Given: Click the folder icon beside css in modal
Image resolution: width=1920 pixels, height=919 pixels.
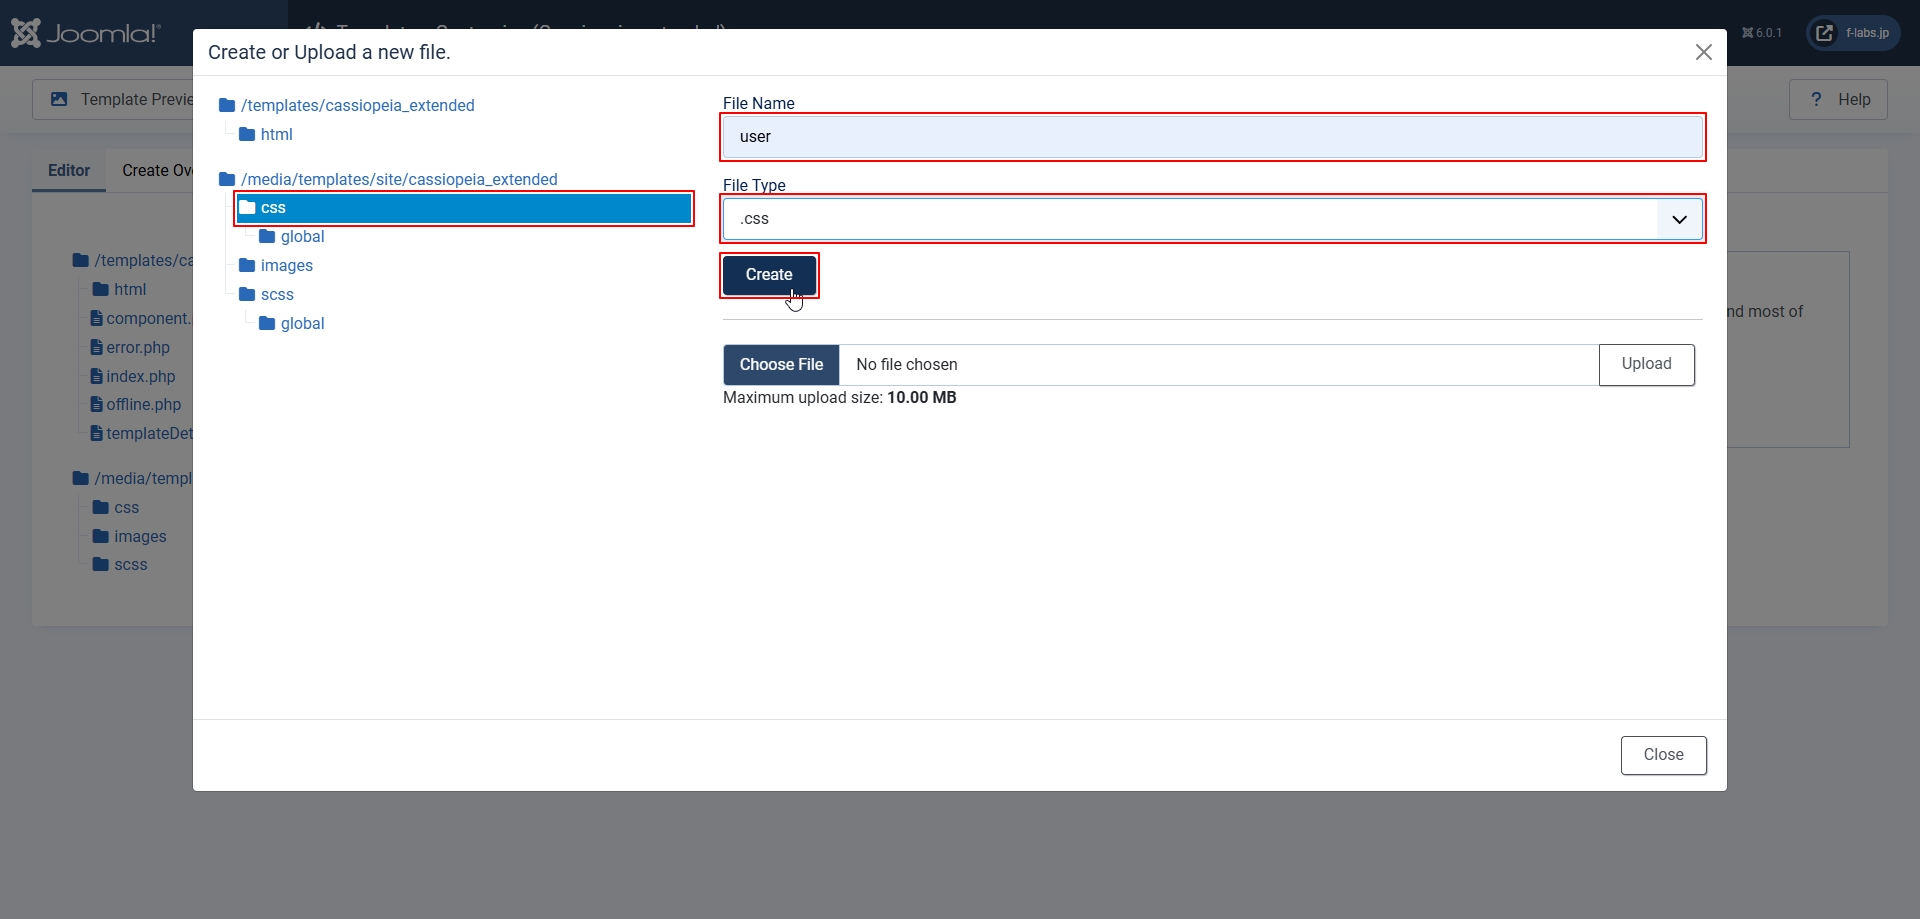Looking at the screenshot, I should coord(247,208).
